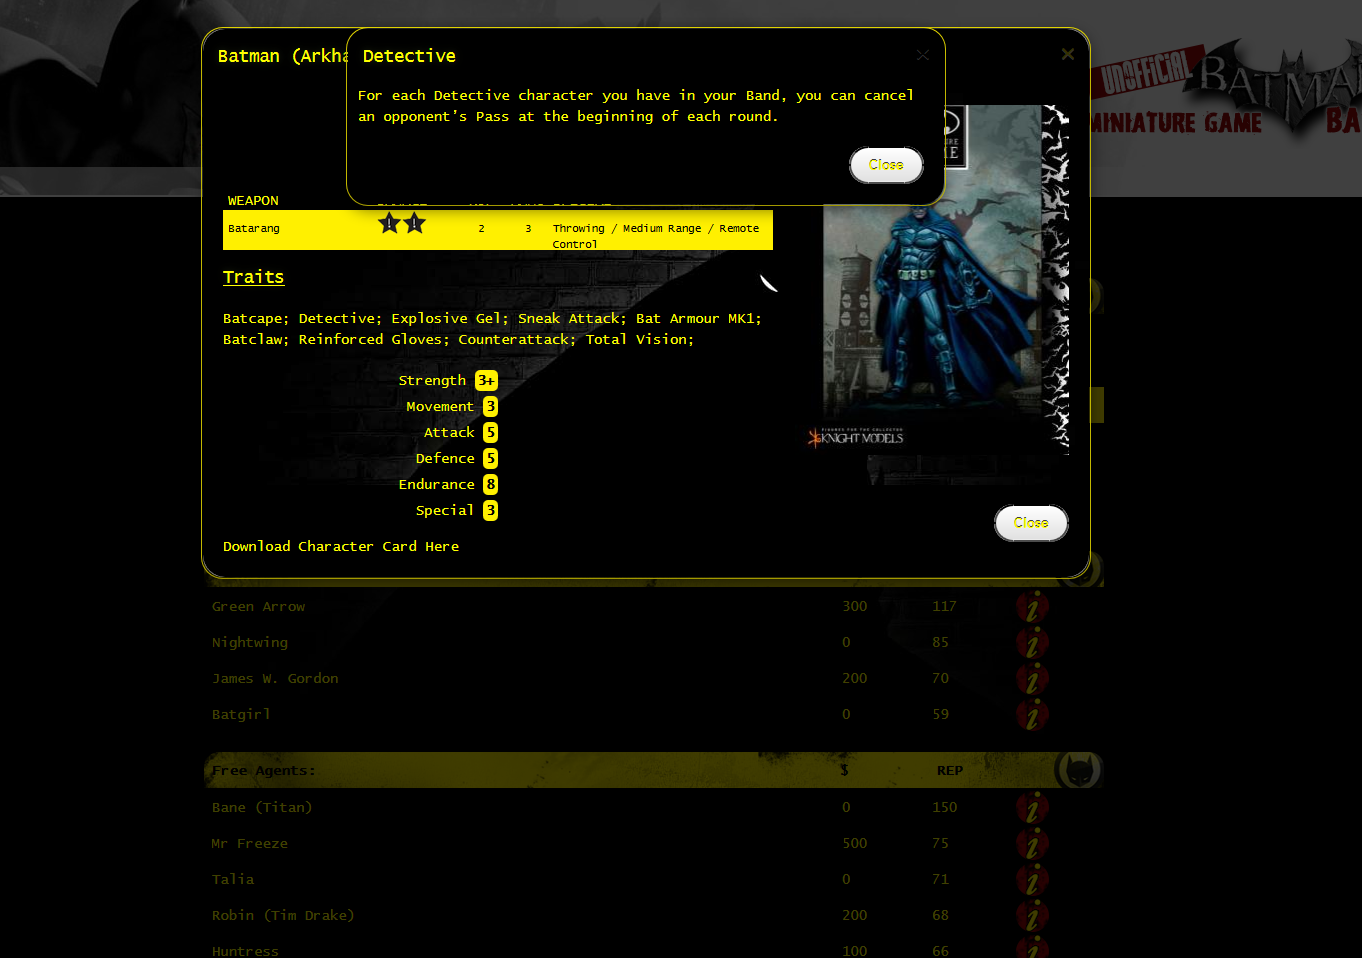Select Talia in Free Agents
Screen dimensions: 1362x958
tap(233, 879)
